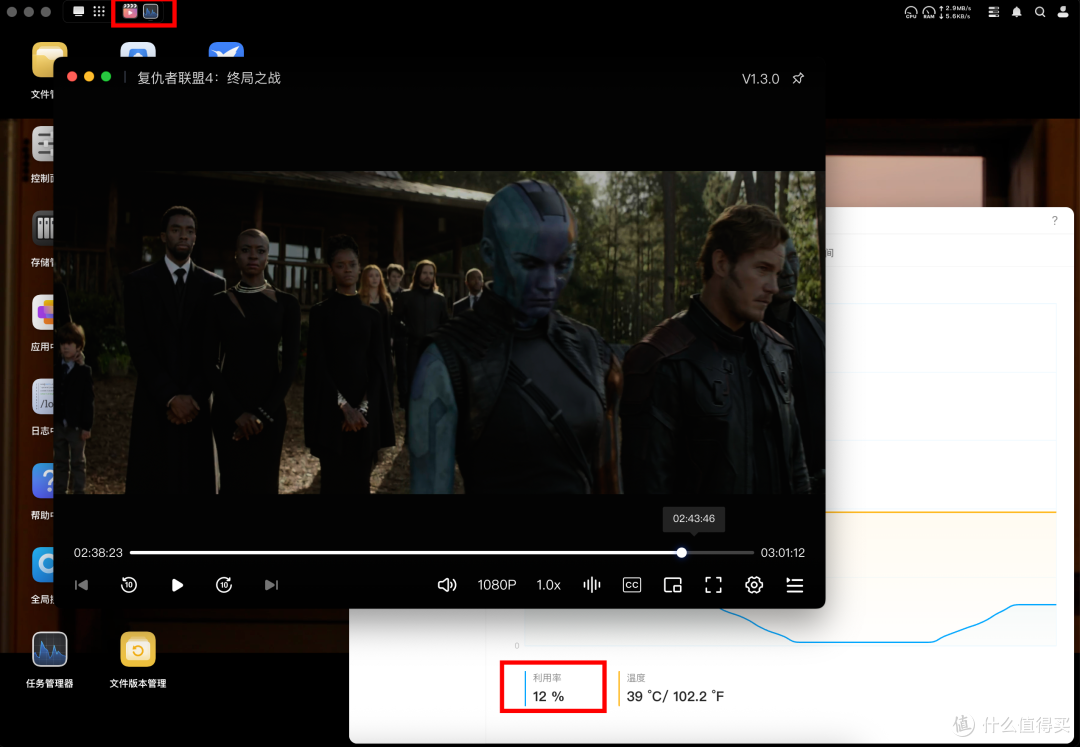Open the 1.0x playback speed menu

(548, 585)
